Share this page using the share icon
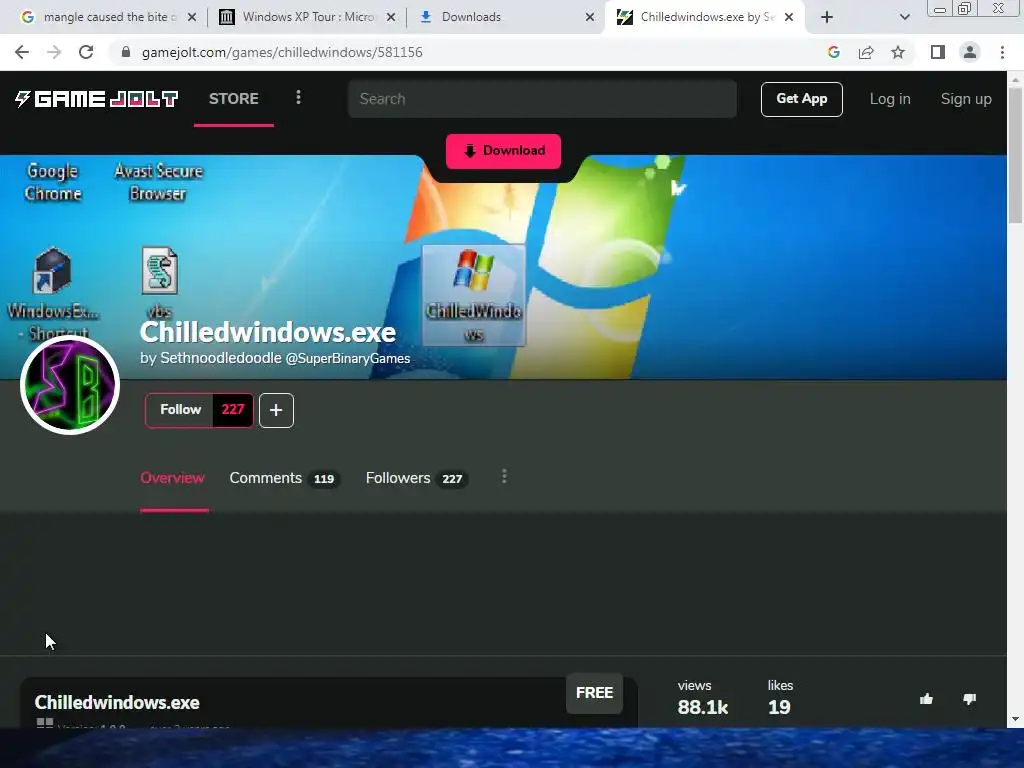The height and width of the screenshot is (768, 1024). click(x=866, y=52)
